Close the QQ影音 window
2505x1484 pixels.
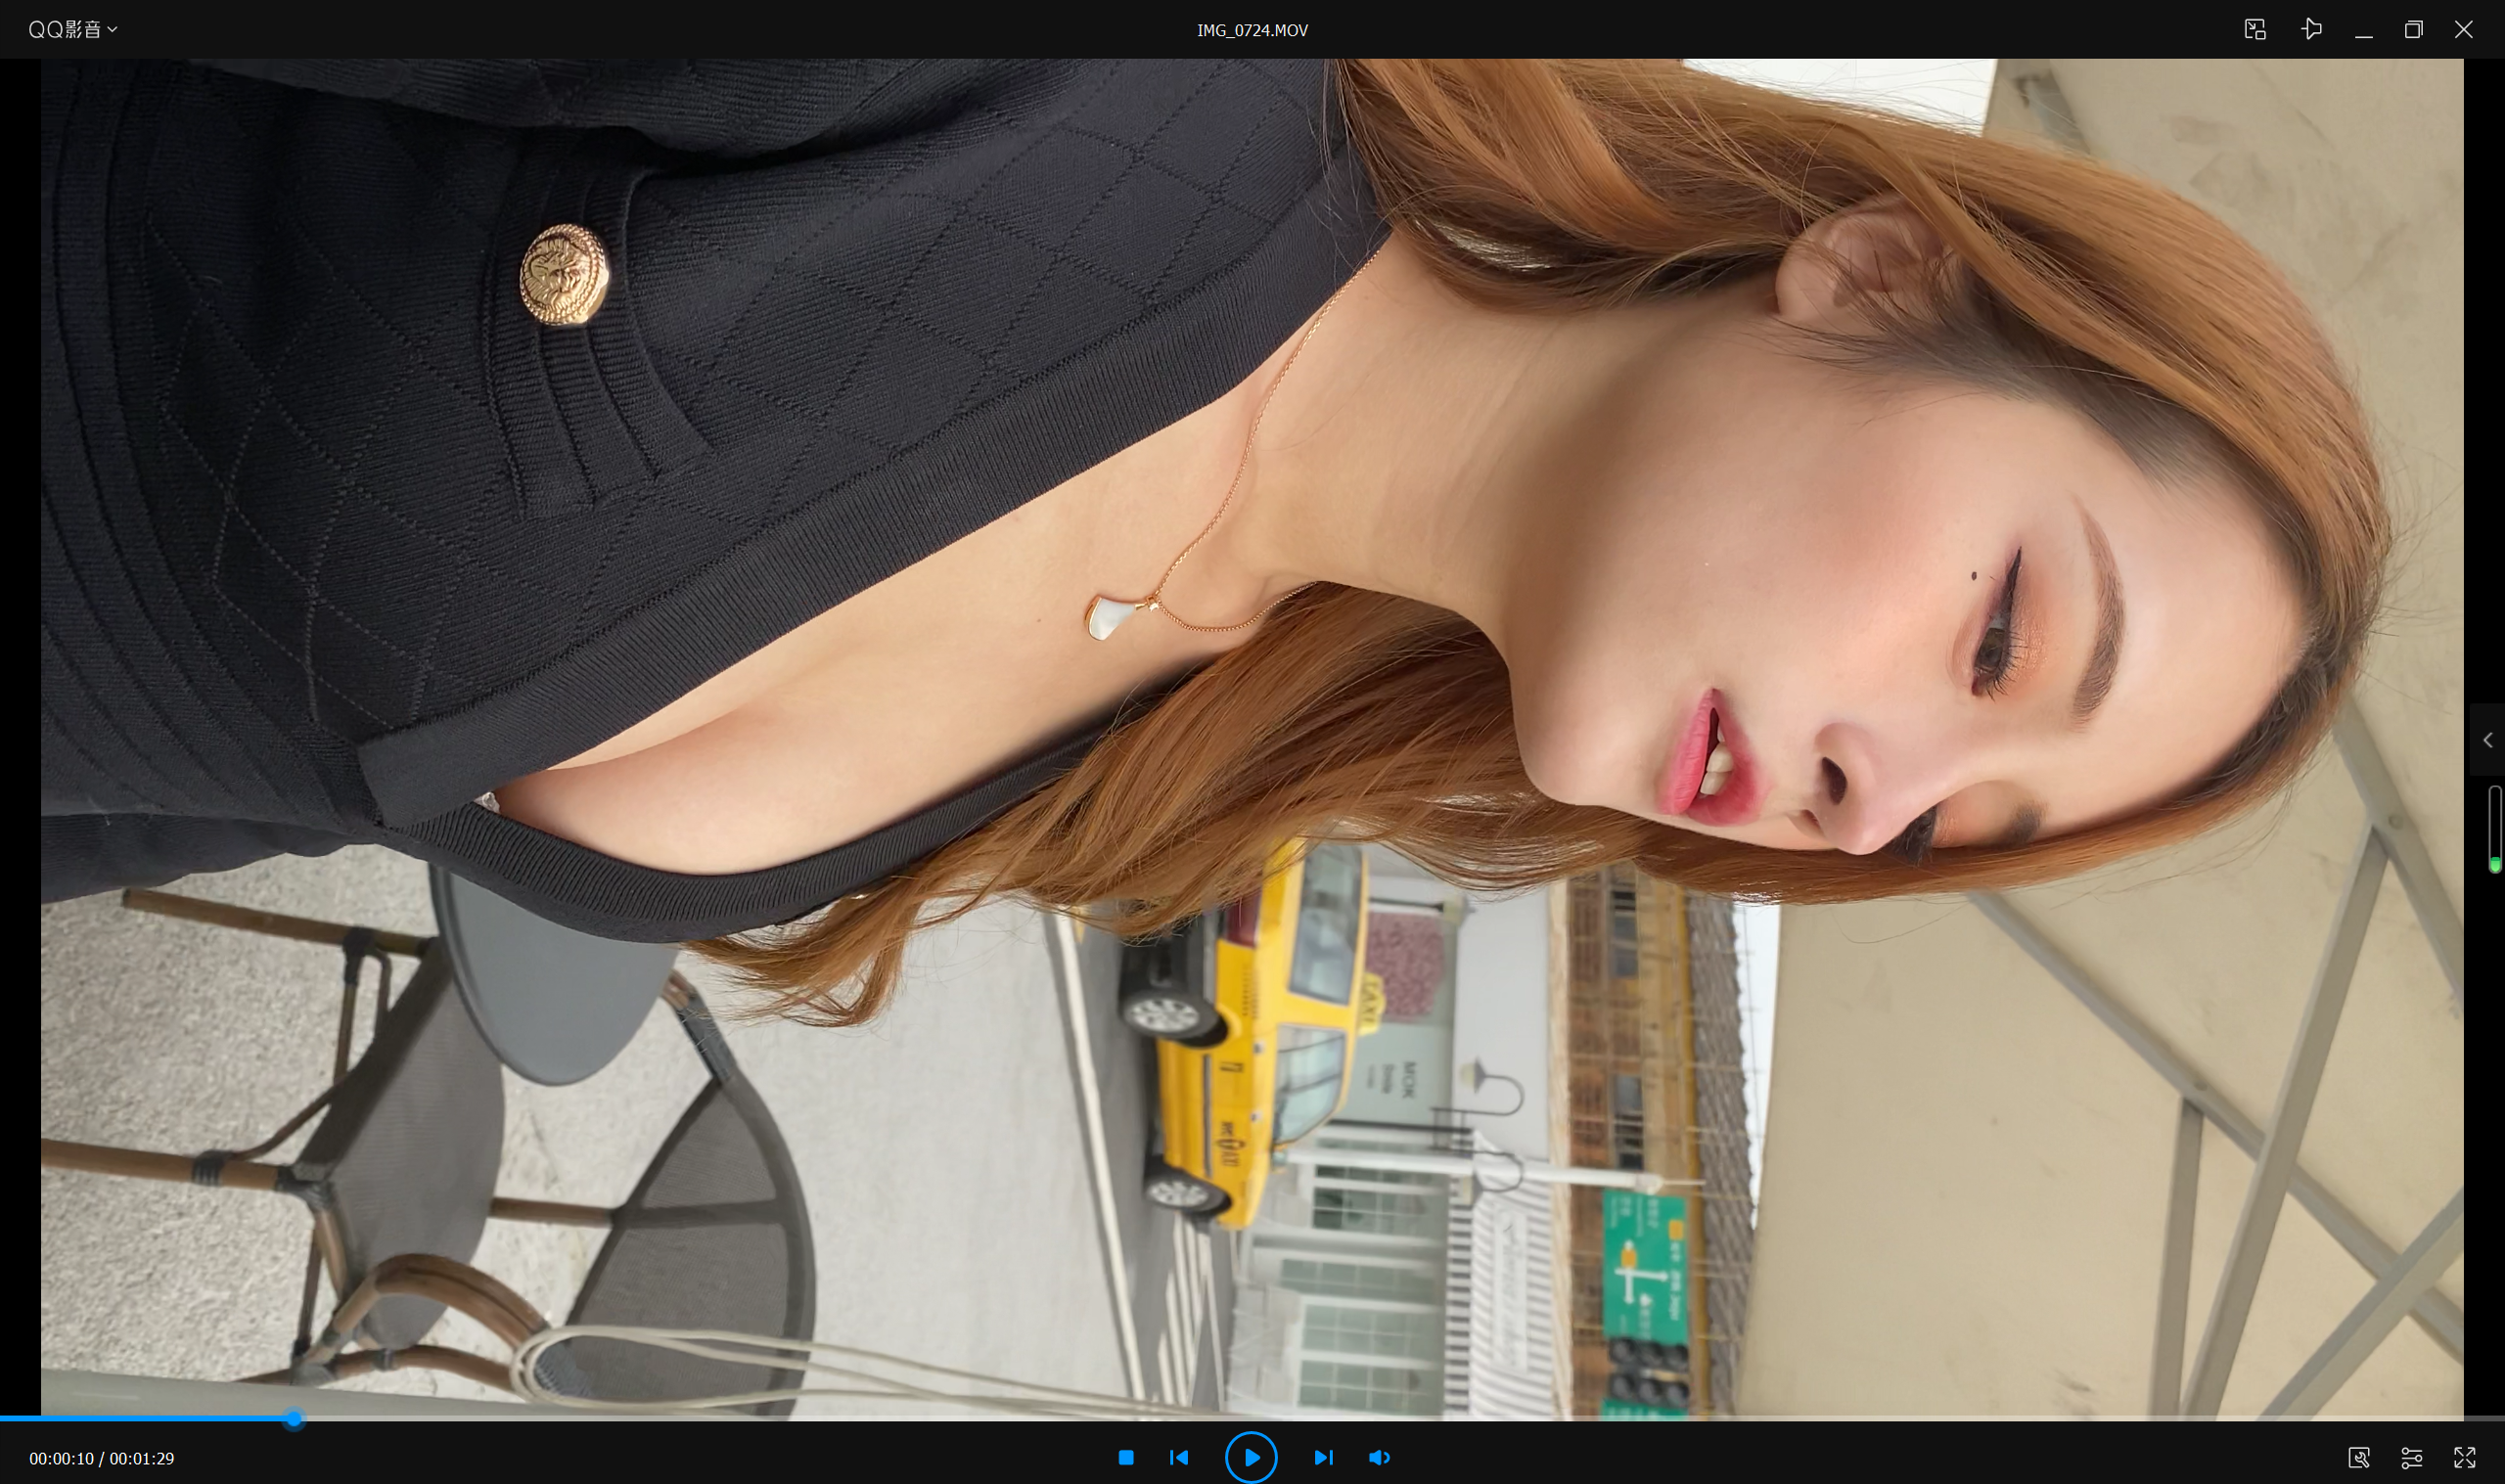point(2463,30)
